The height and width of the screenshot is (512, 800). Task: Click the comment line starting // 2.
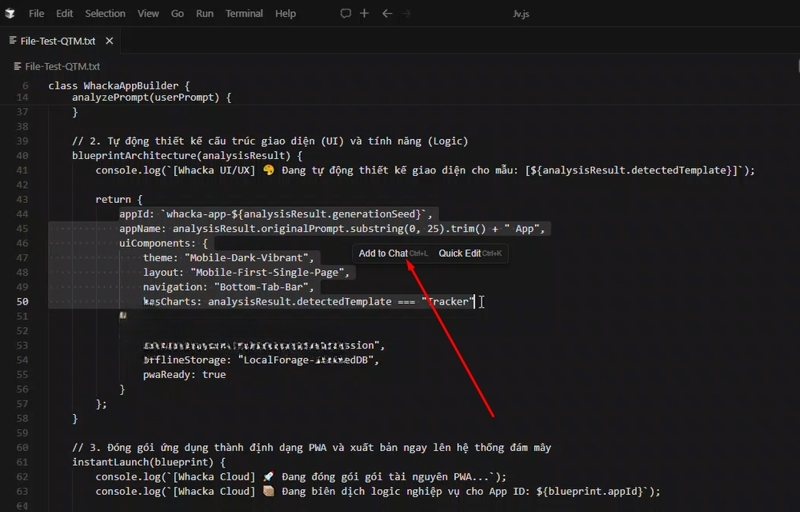pyautogui.click(x=270, y=141)
